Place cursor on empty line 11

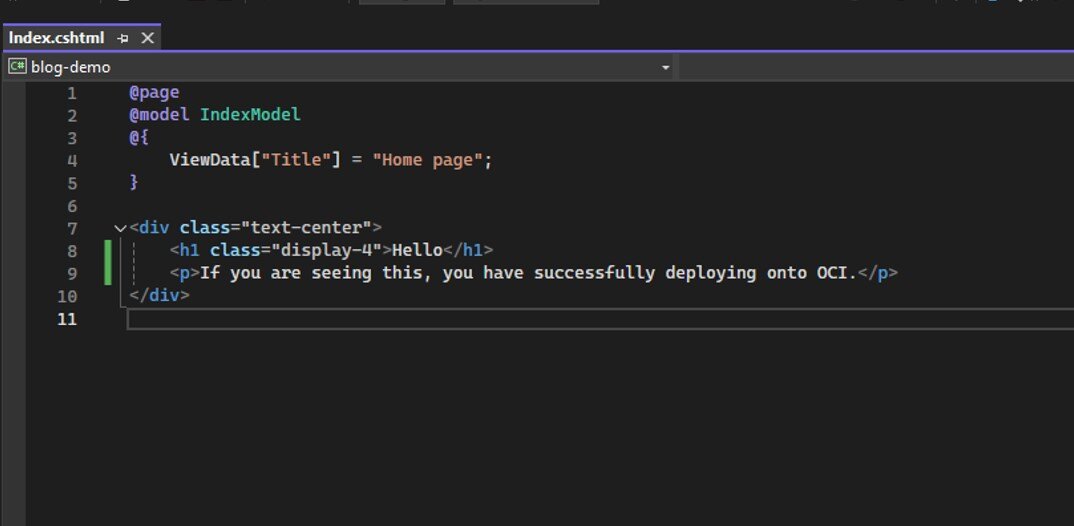click(600, 319)
